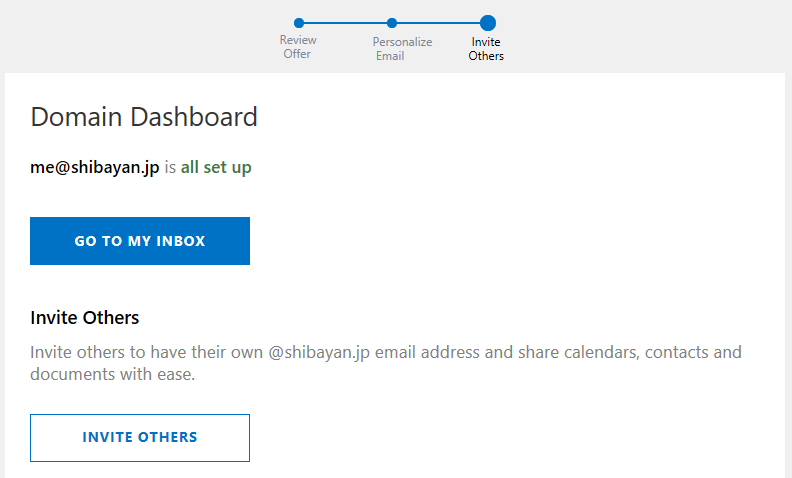Click the bold Invite Others section heading

[85, 318]
